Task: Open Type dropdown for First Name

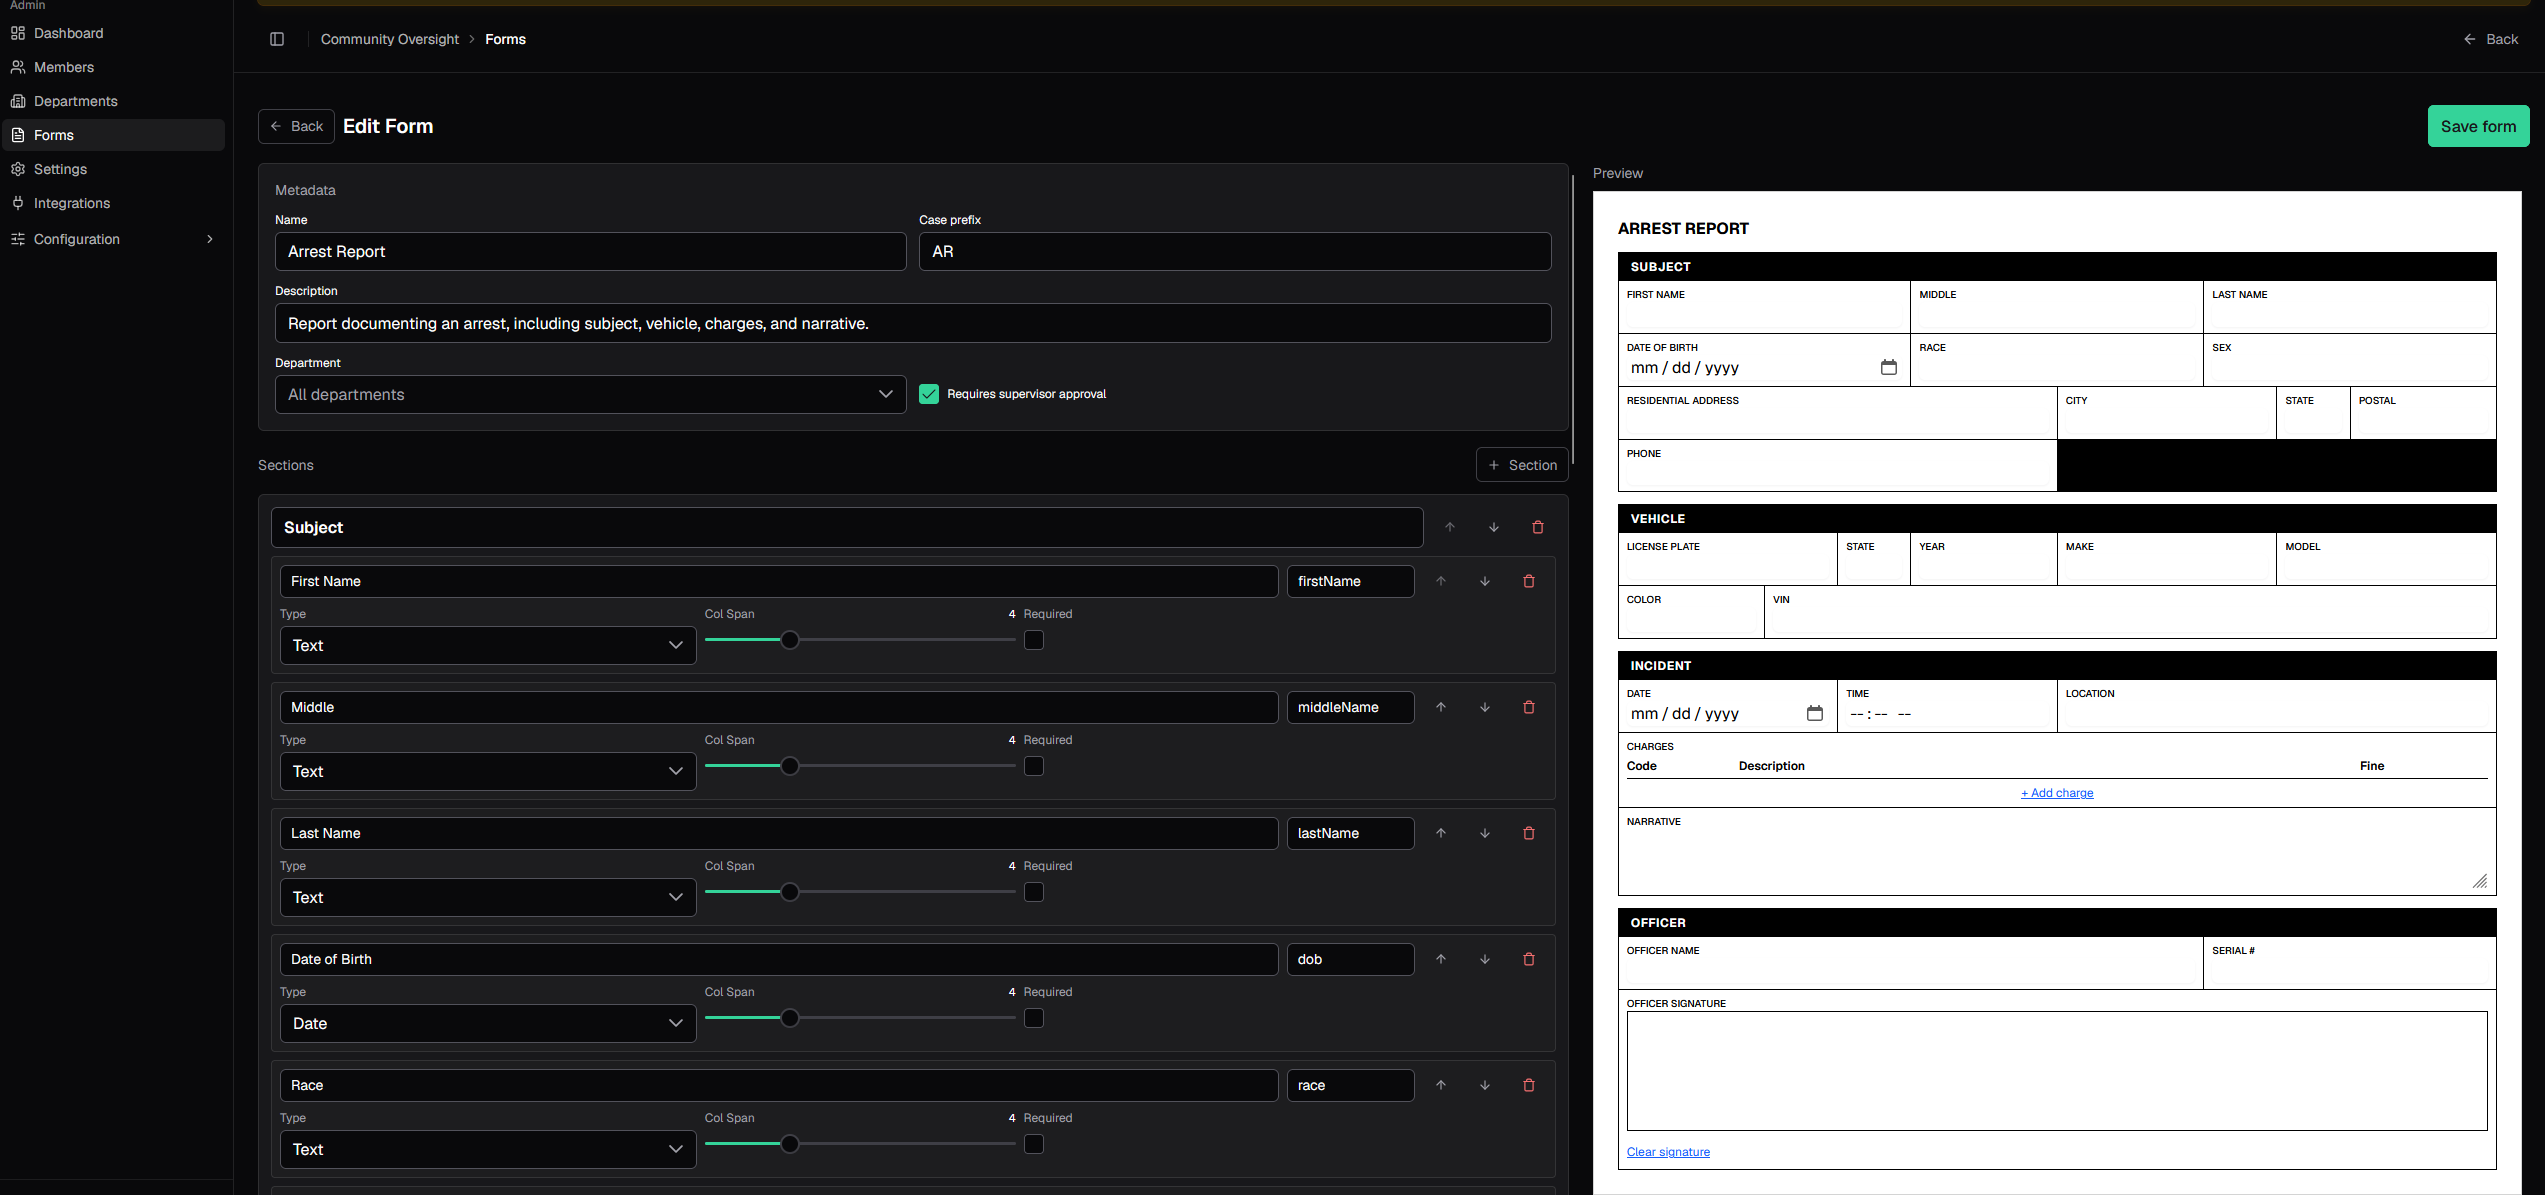Action: tap(488, 645)
